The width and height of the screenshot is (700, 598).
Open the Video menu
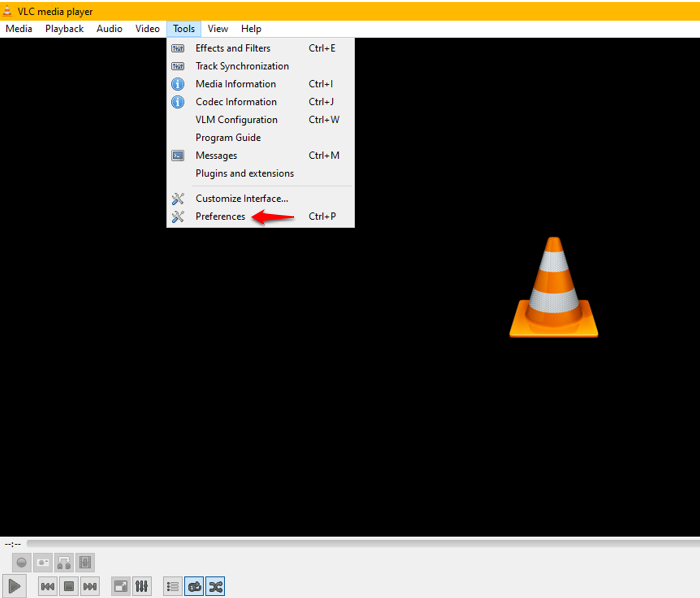pos(147,29)
